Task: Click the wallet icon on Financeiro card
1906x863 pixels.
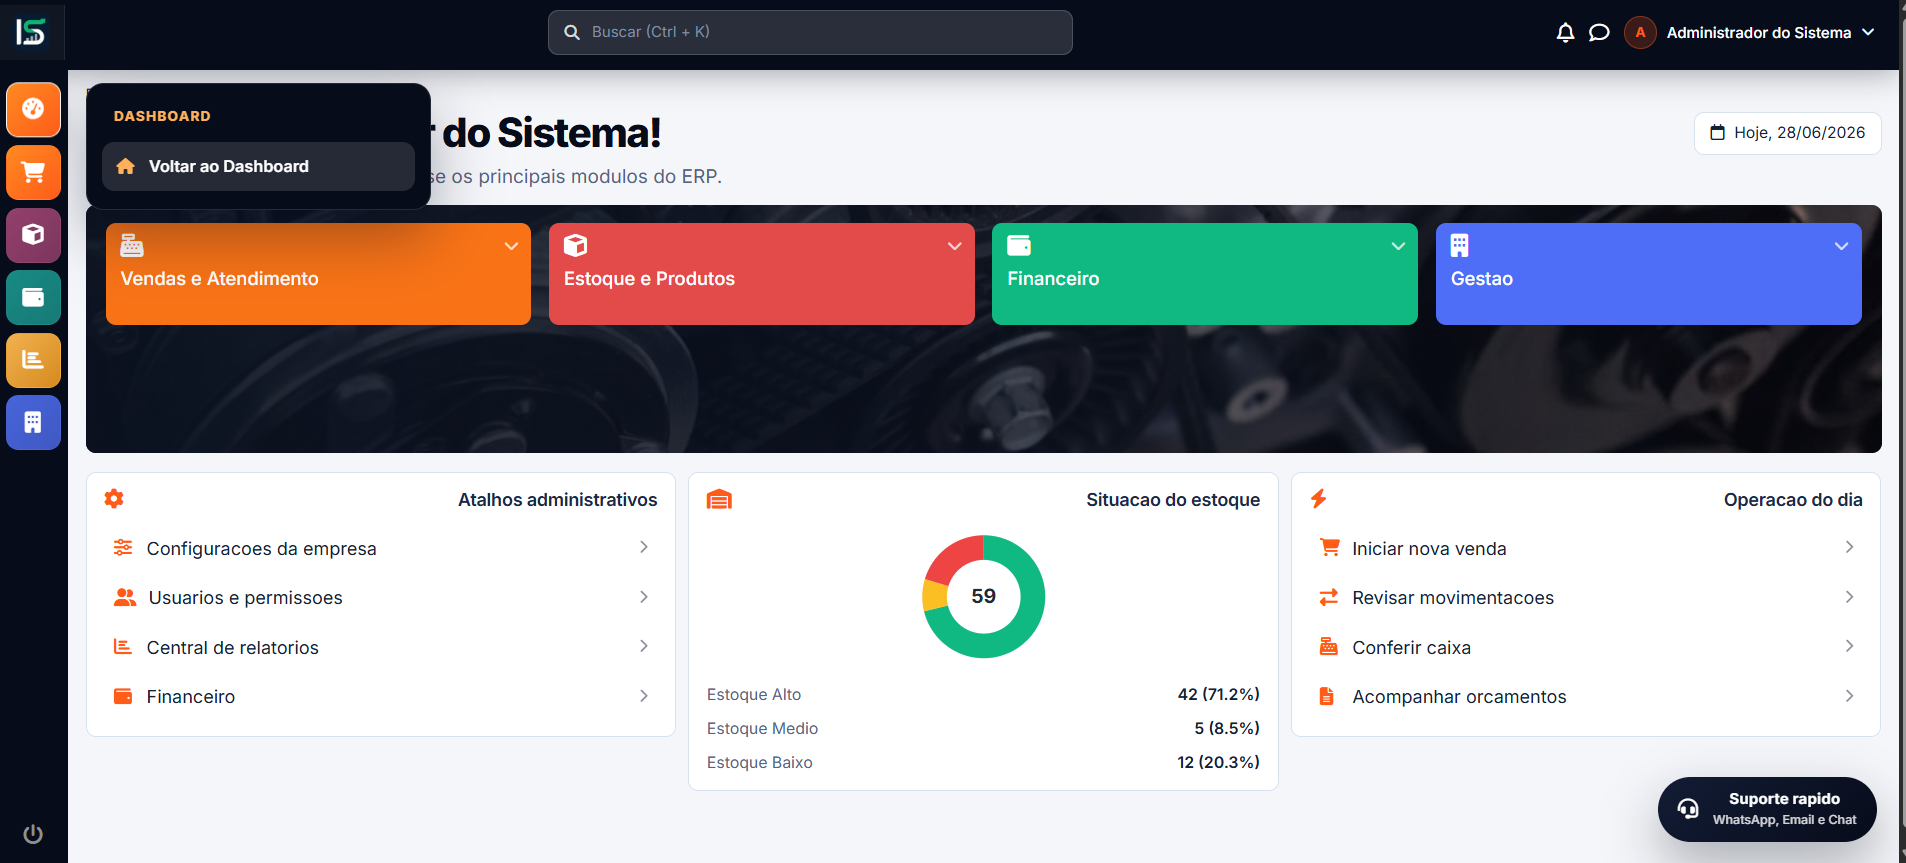Action: click(x=1019, y=245)
